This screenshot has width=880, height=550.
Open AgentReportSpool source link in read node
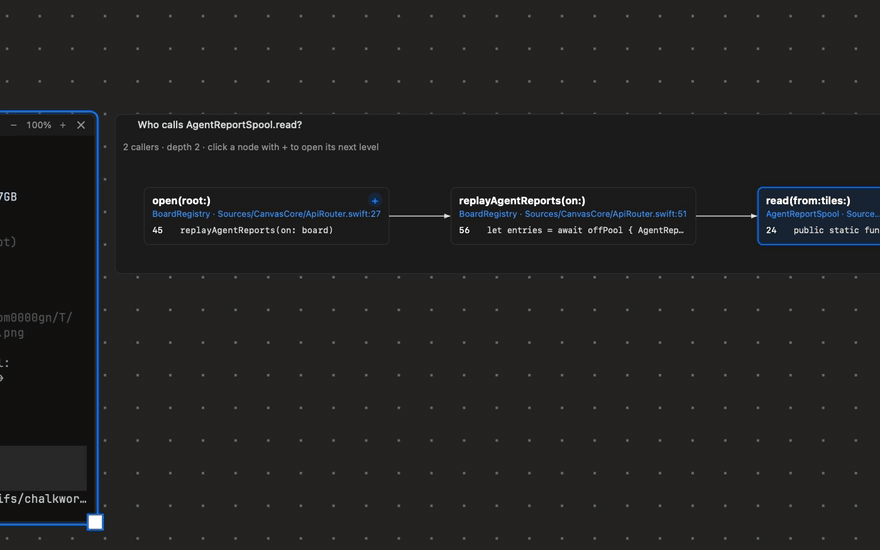click(x=822, y=214)
